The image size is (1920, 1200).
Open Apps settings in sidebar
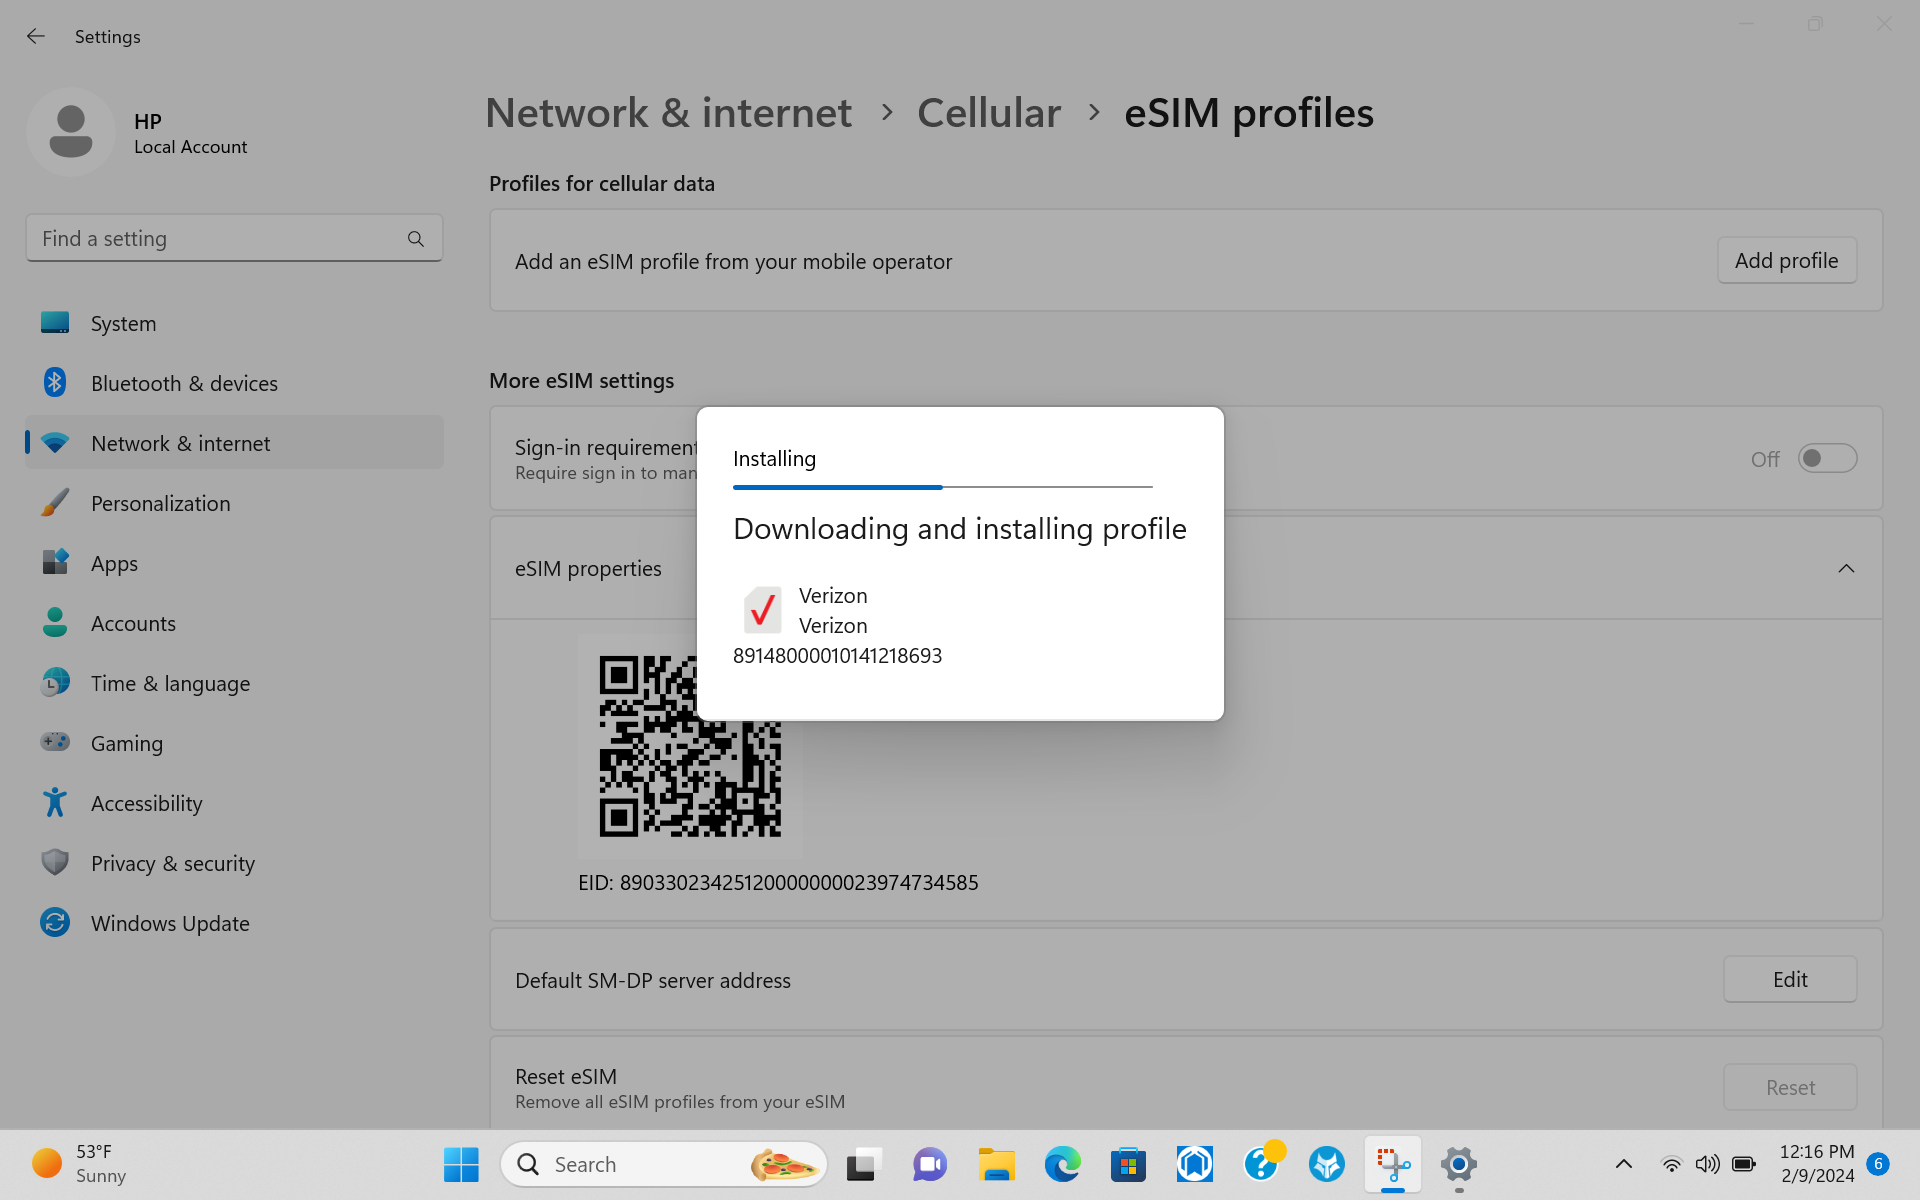(234, 563)
